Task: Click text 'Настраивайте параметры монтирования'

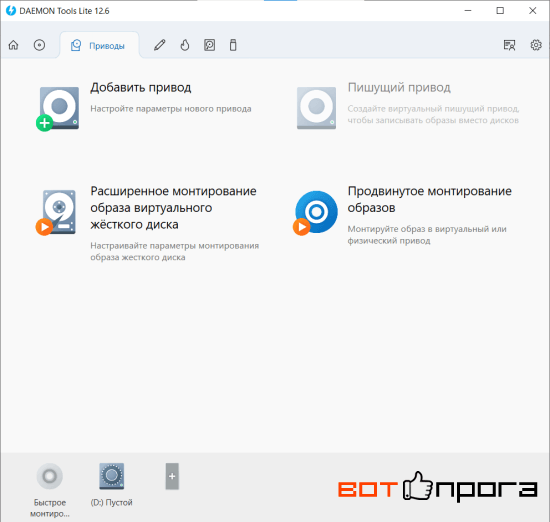Action: click(175, 246)
